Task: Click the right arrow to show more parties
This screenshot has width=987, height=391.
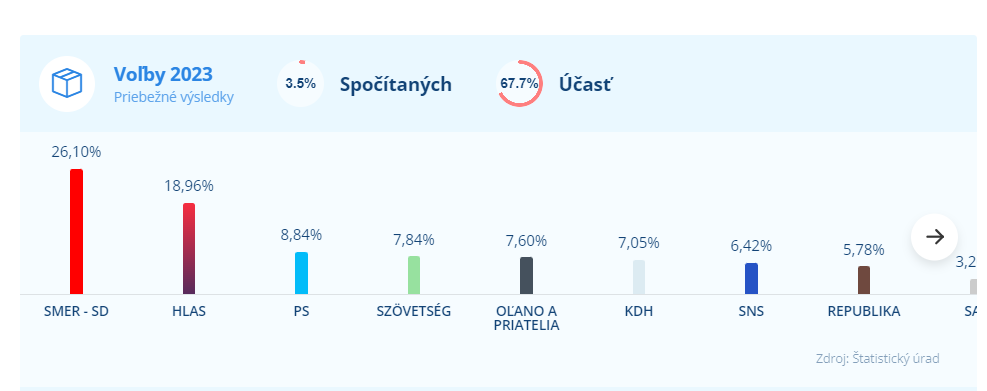Action: [x=935, y=237]
